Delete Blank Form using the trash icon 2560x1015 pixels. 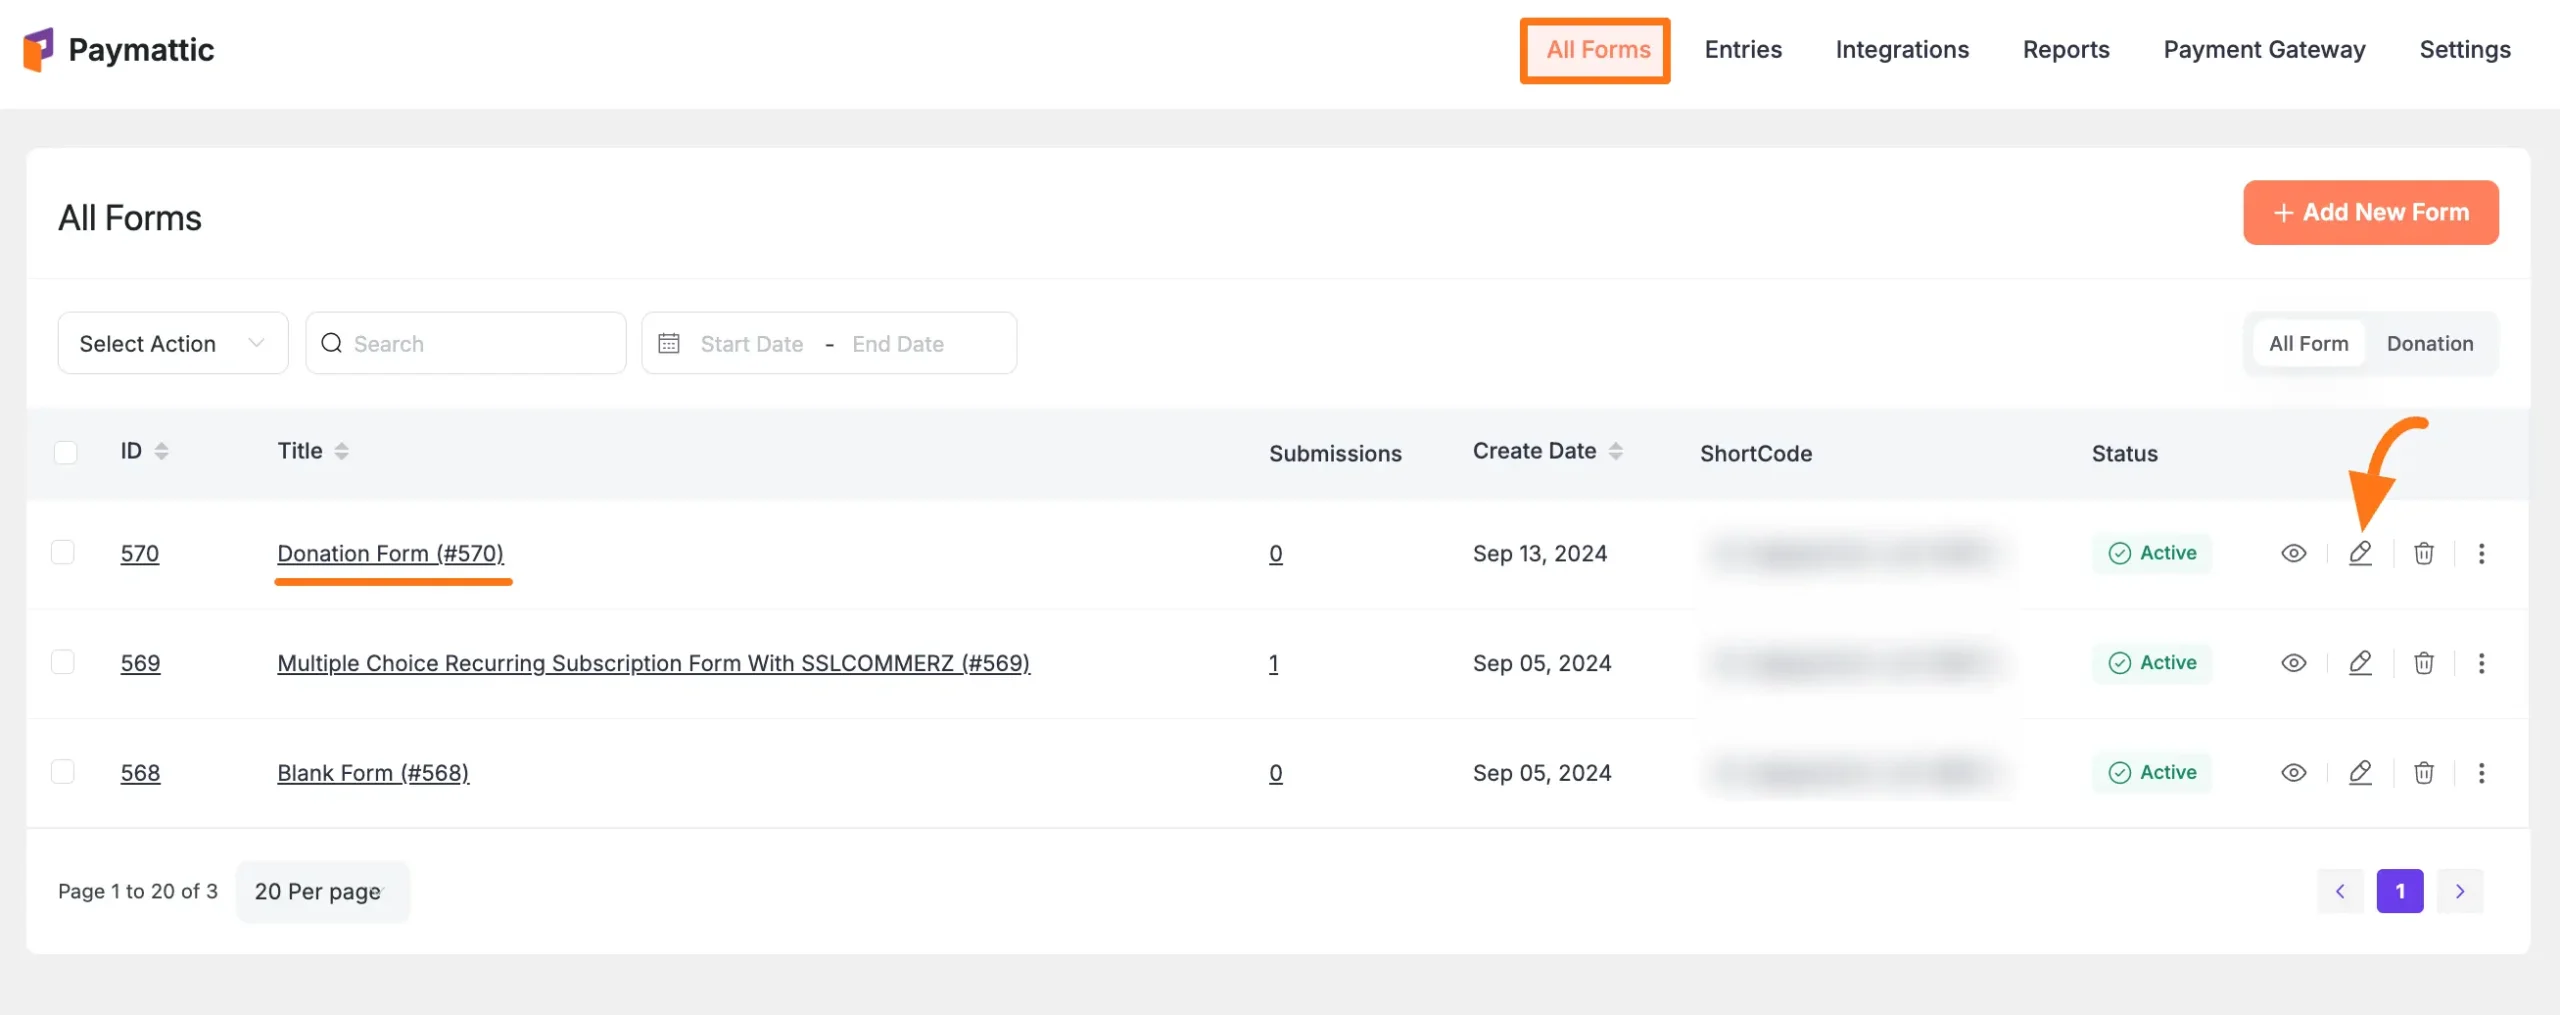2423,773
